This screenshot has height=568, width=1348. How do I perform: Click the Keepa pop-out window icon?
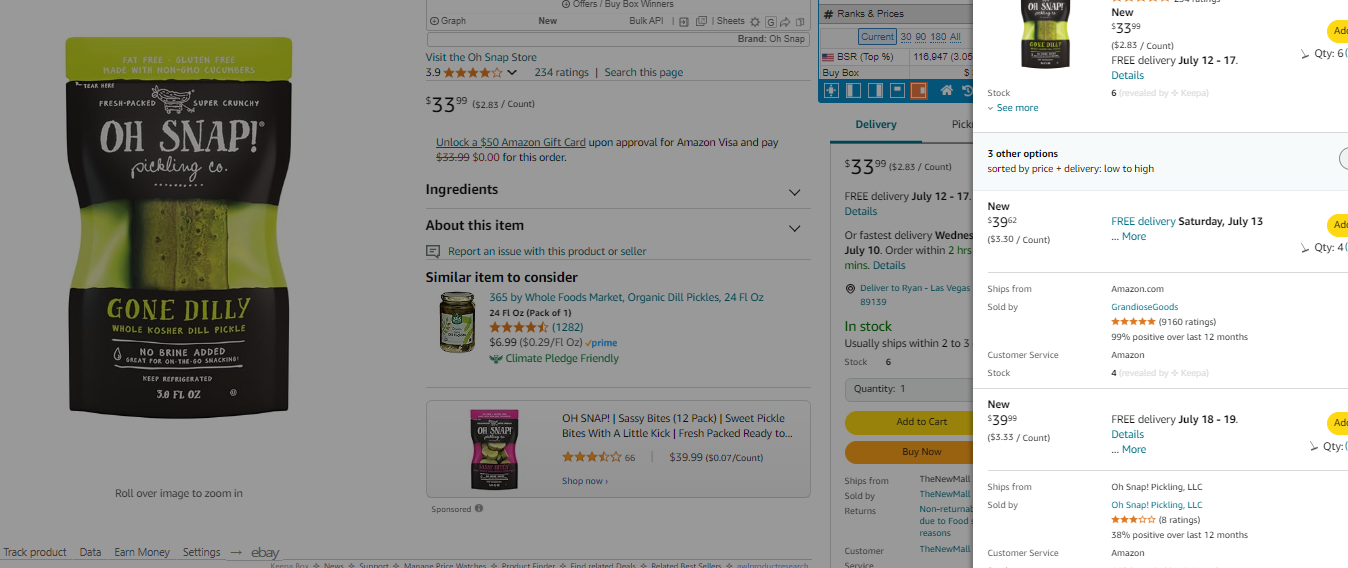701,21
